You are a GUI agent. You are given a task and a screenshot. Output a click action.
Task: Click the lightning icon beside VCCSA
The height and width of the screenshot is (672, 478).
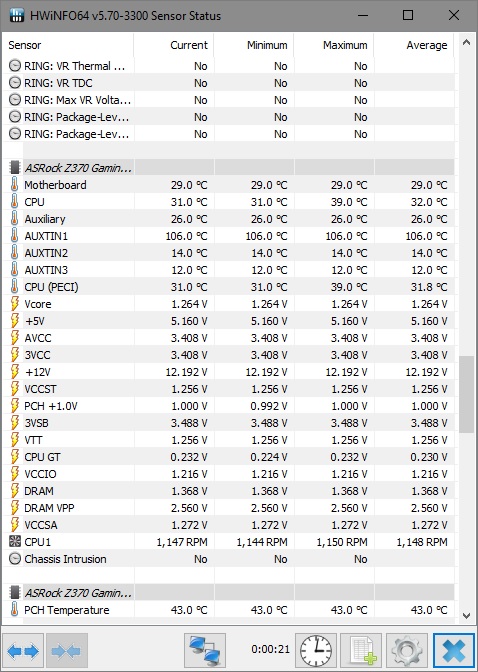point(15,525)
